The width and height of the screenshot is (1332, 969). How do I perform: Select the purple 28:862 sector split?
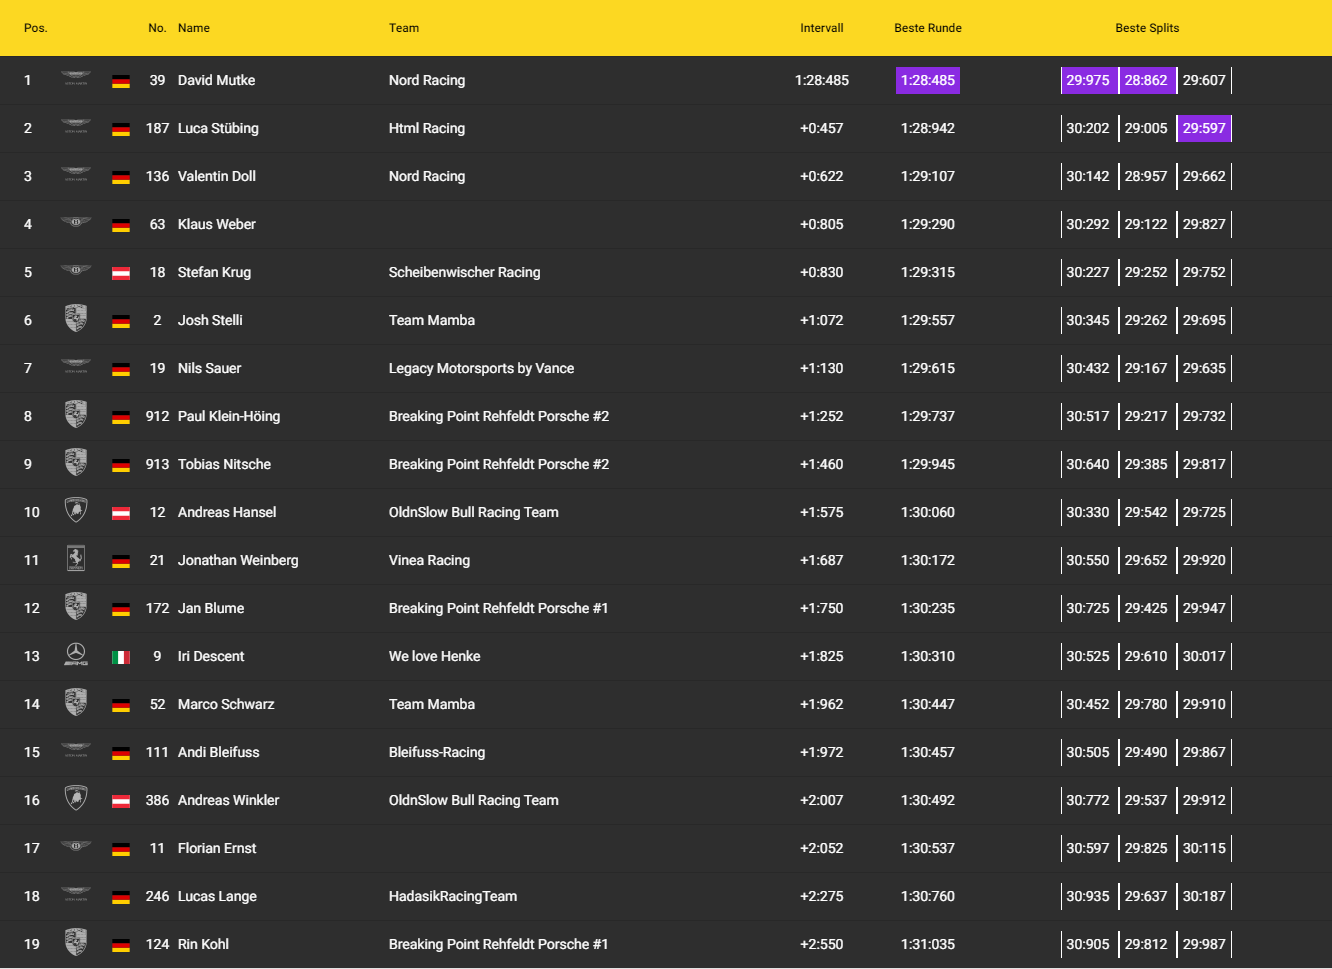pos(1145,80)
